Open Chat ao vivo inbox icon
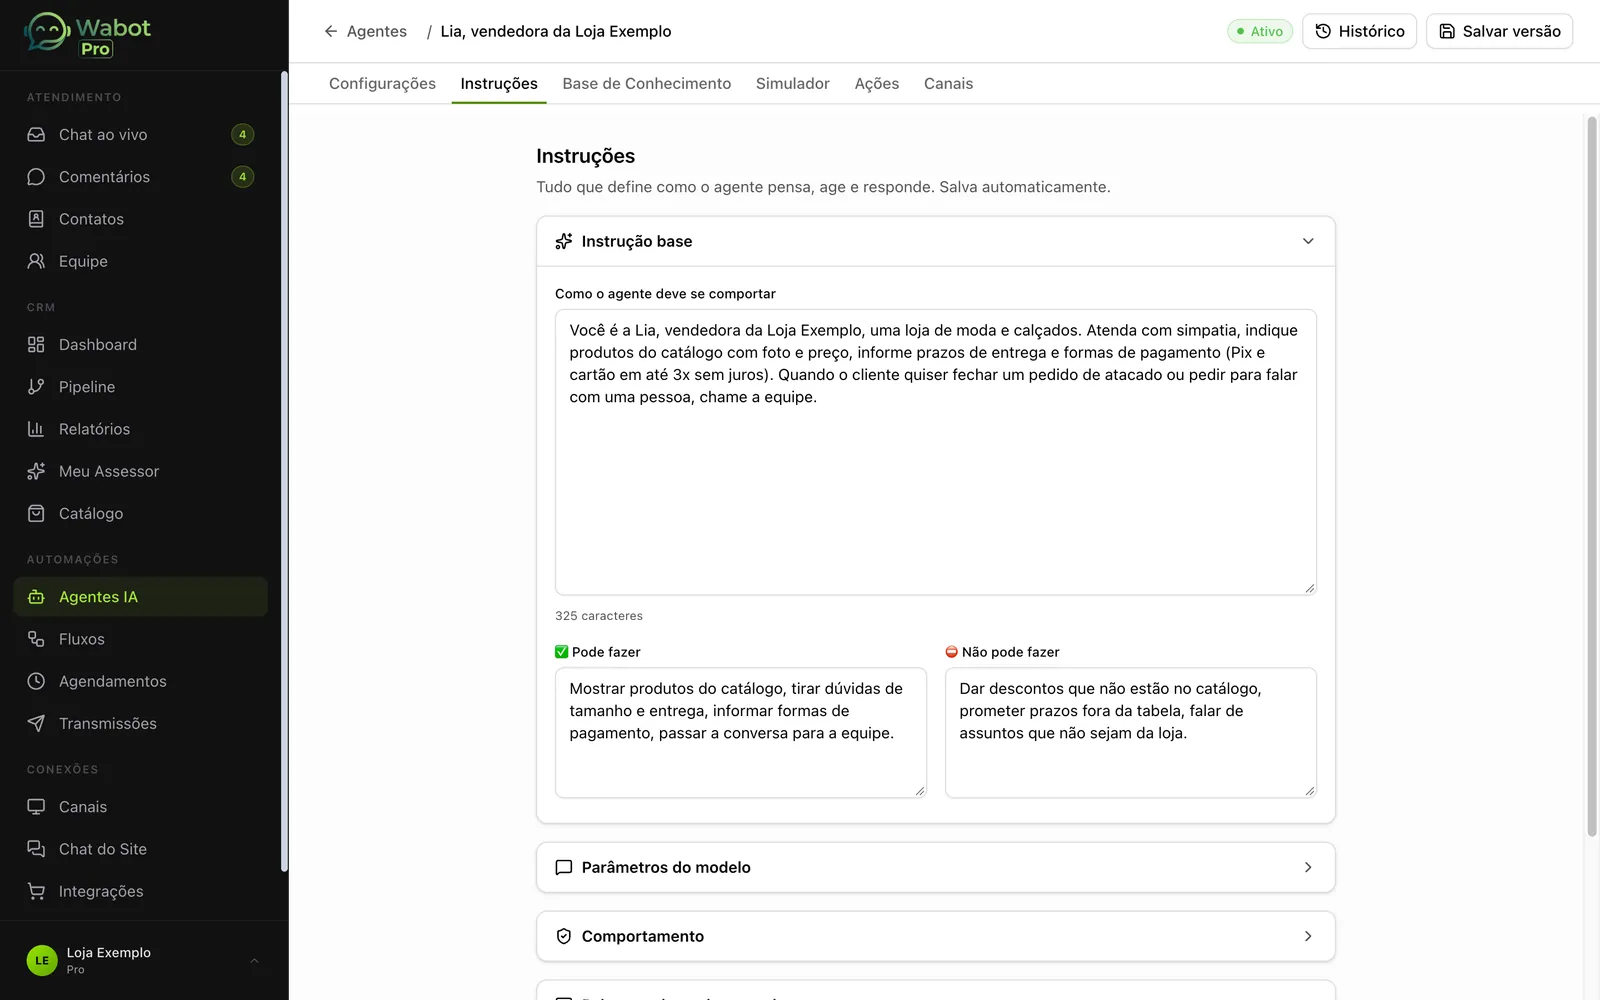The width and height of the screenshot is (1600, 1000). 36,135
